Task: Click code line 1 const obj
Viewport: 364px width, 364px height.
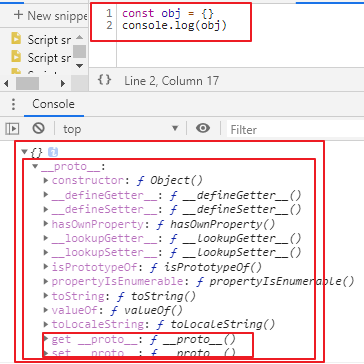Action: point(168,13)
